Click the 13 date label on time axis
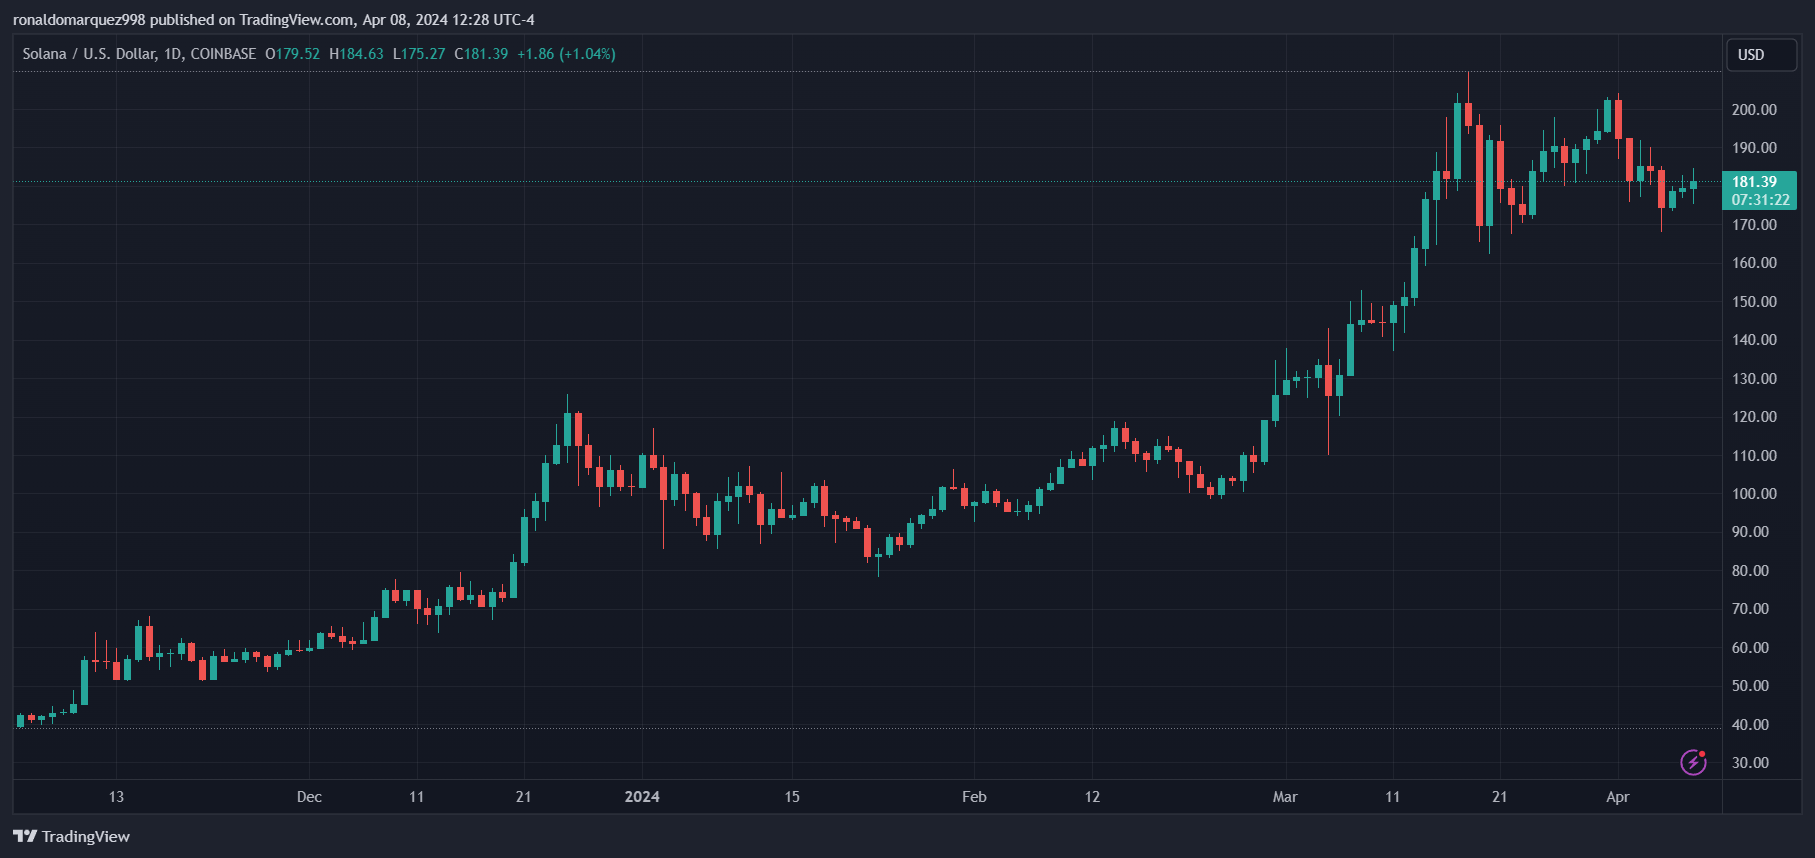1815x858 pixels. (x=116, y=797)
